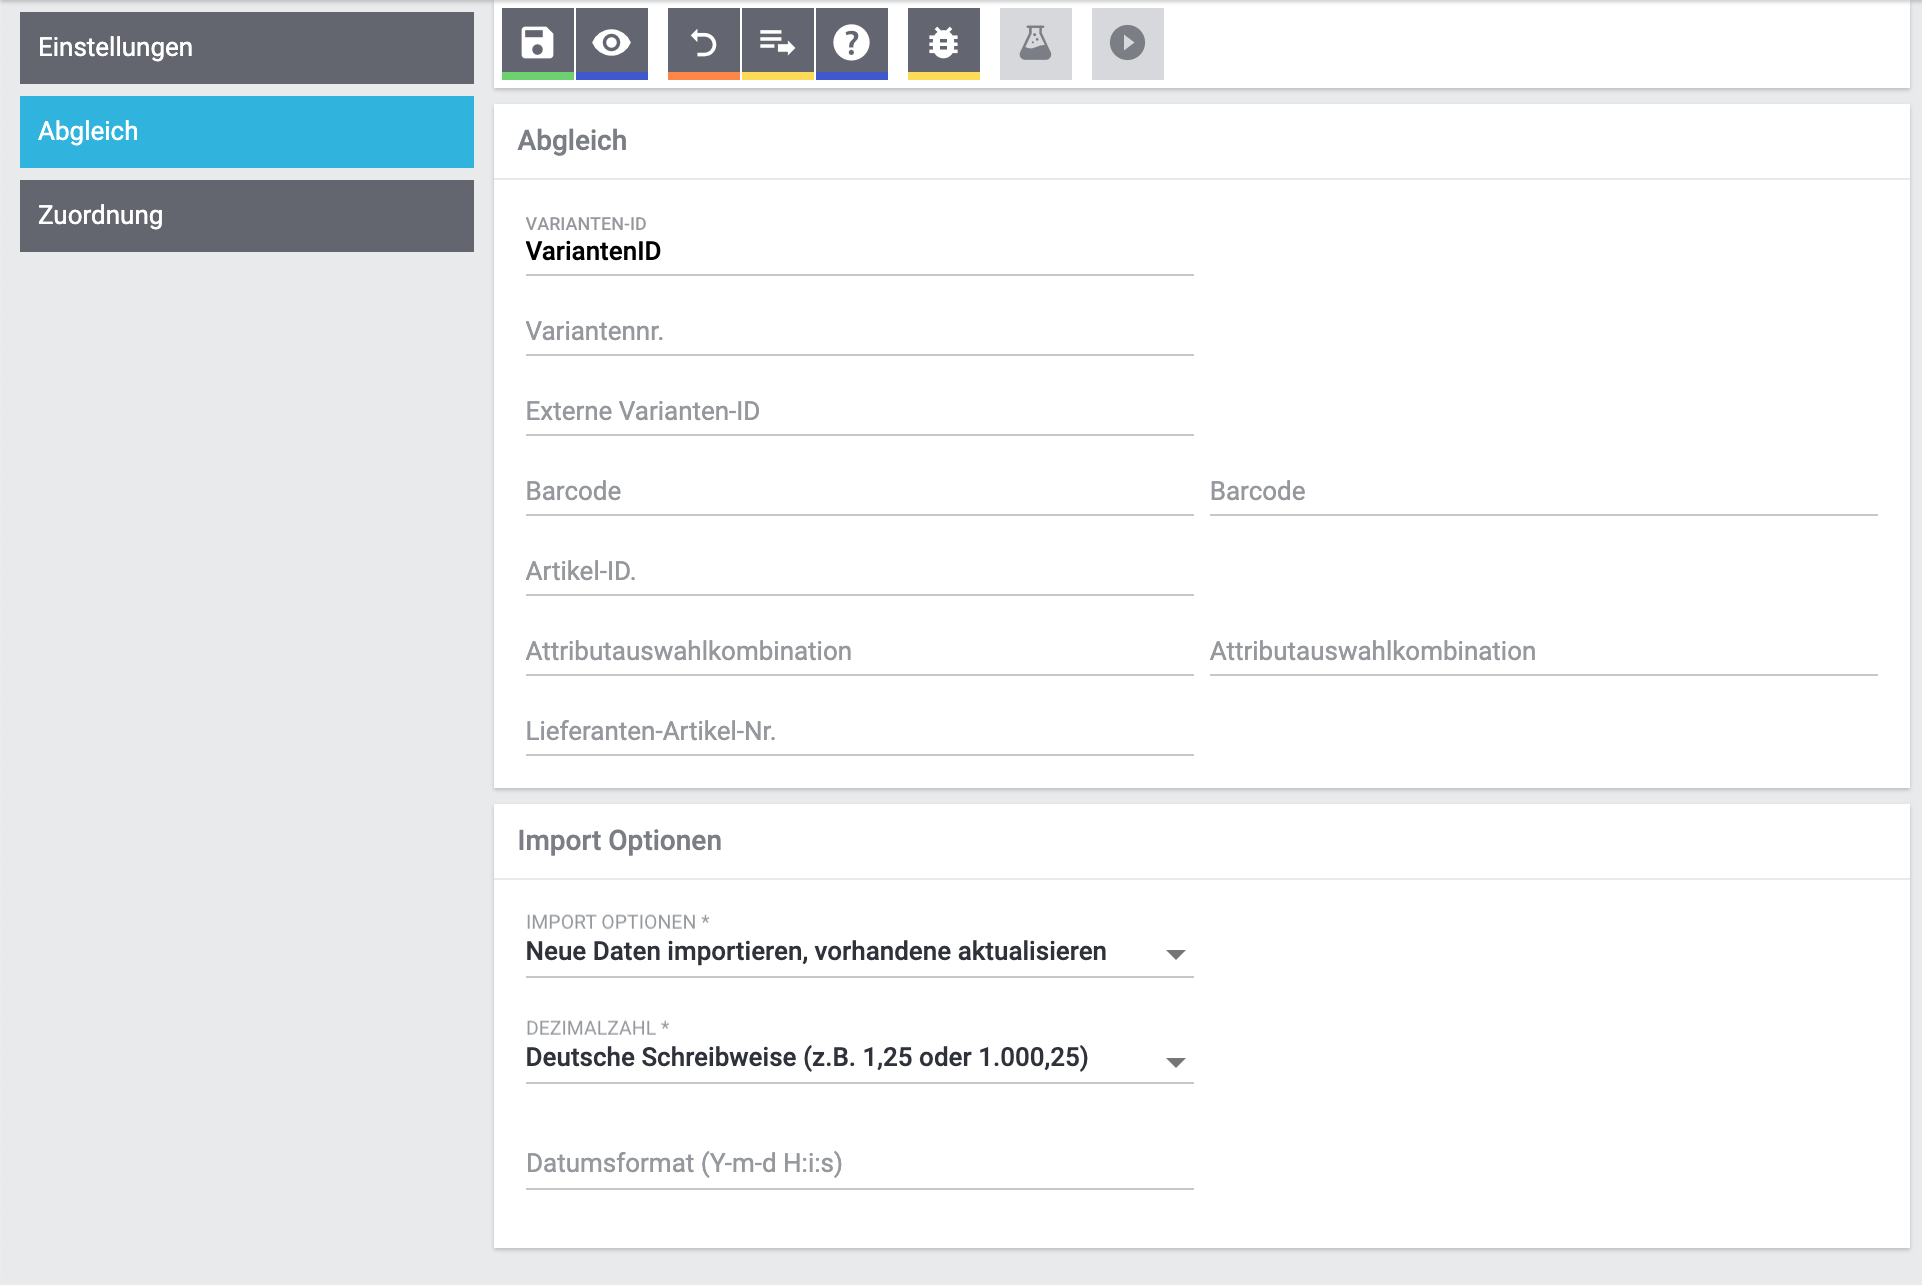Open the Dezimalzahl format dropdown

(x=858, y=1058)
